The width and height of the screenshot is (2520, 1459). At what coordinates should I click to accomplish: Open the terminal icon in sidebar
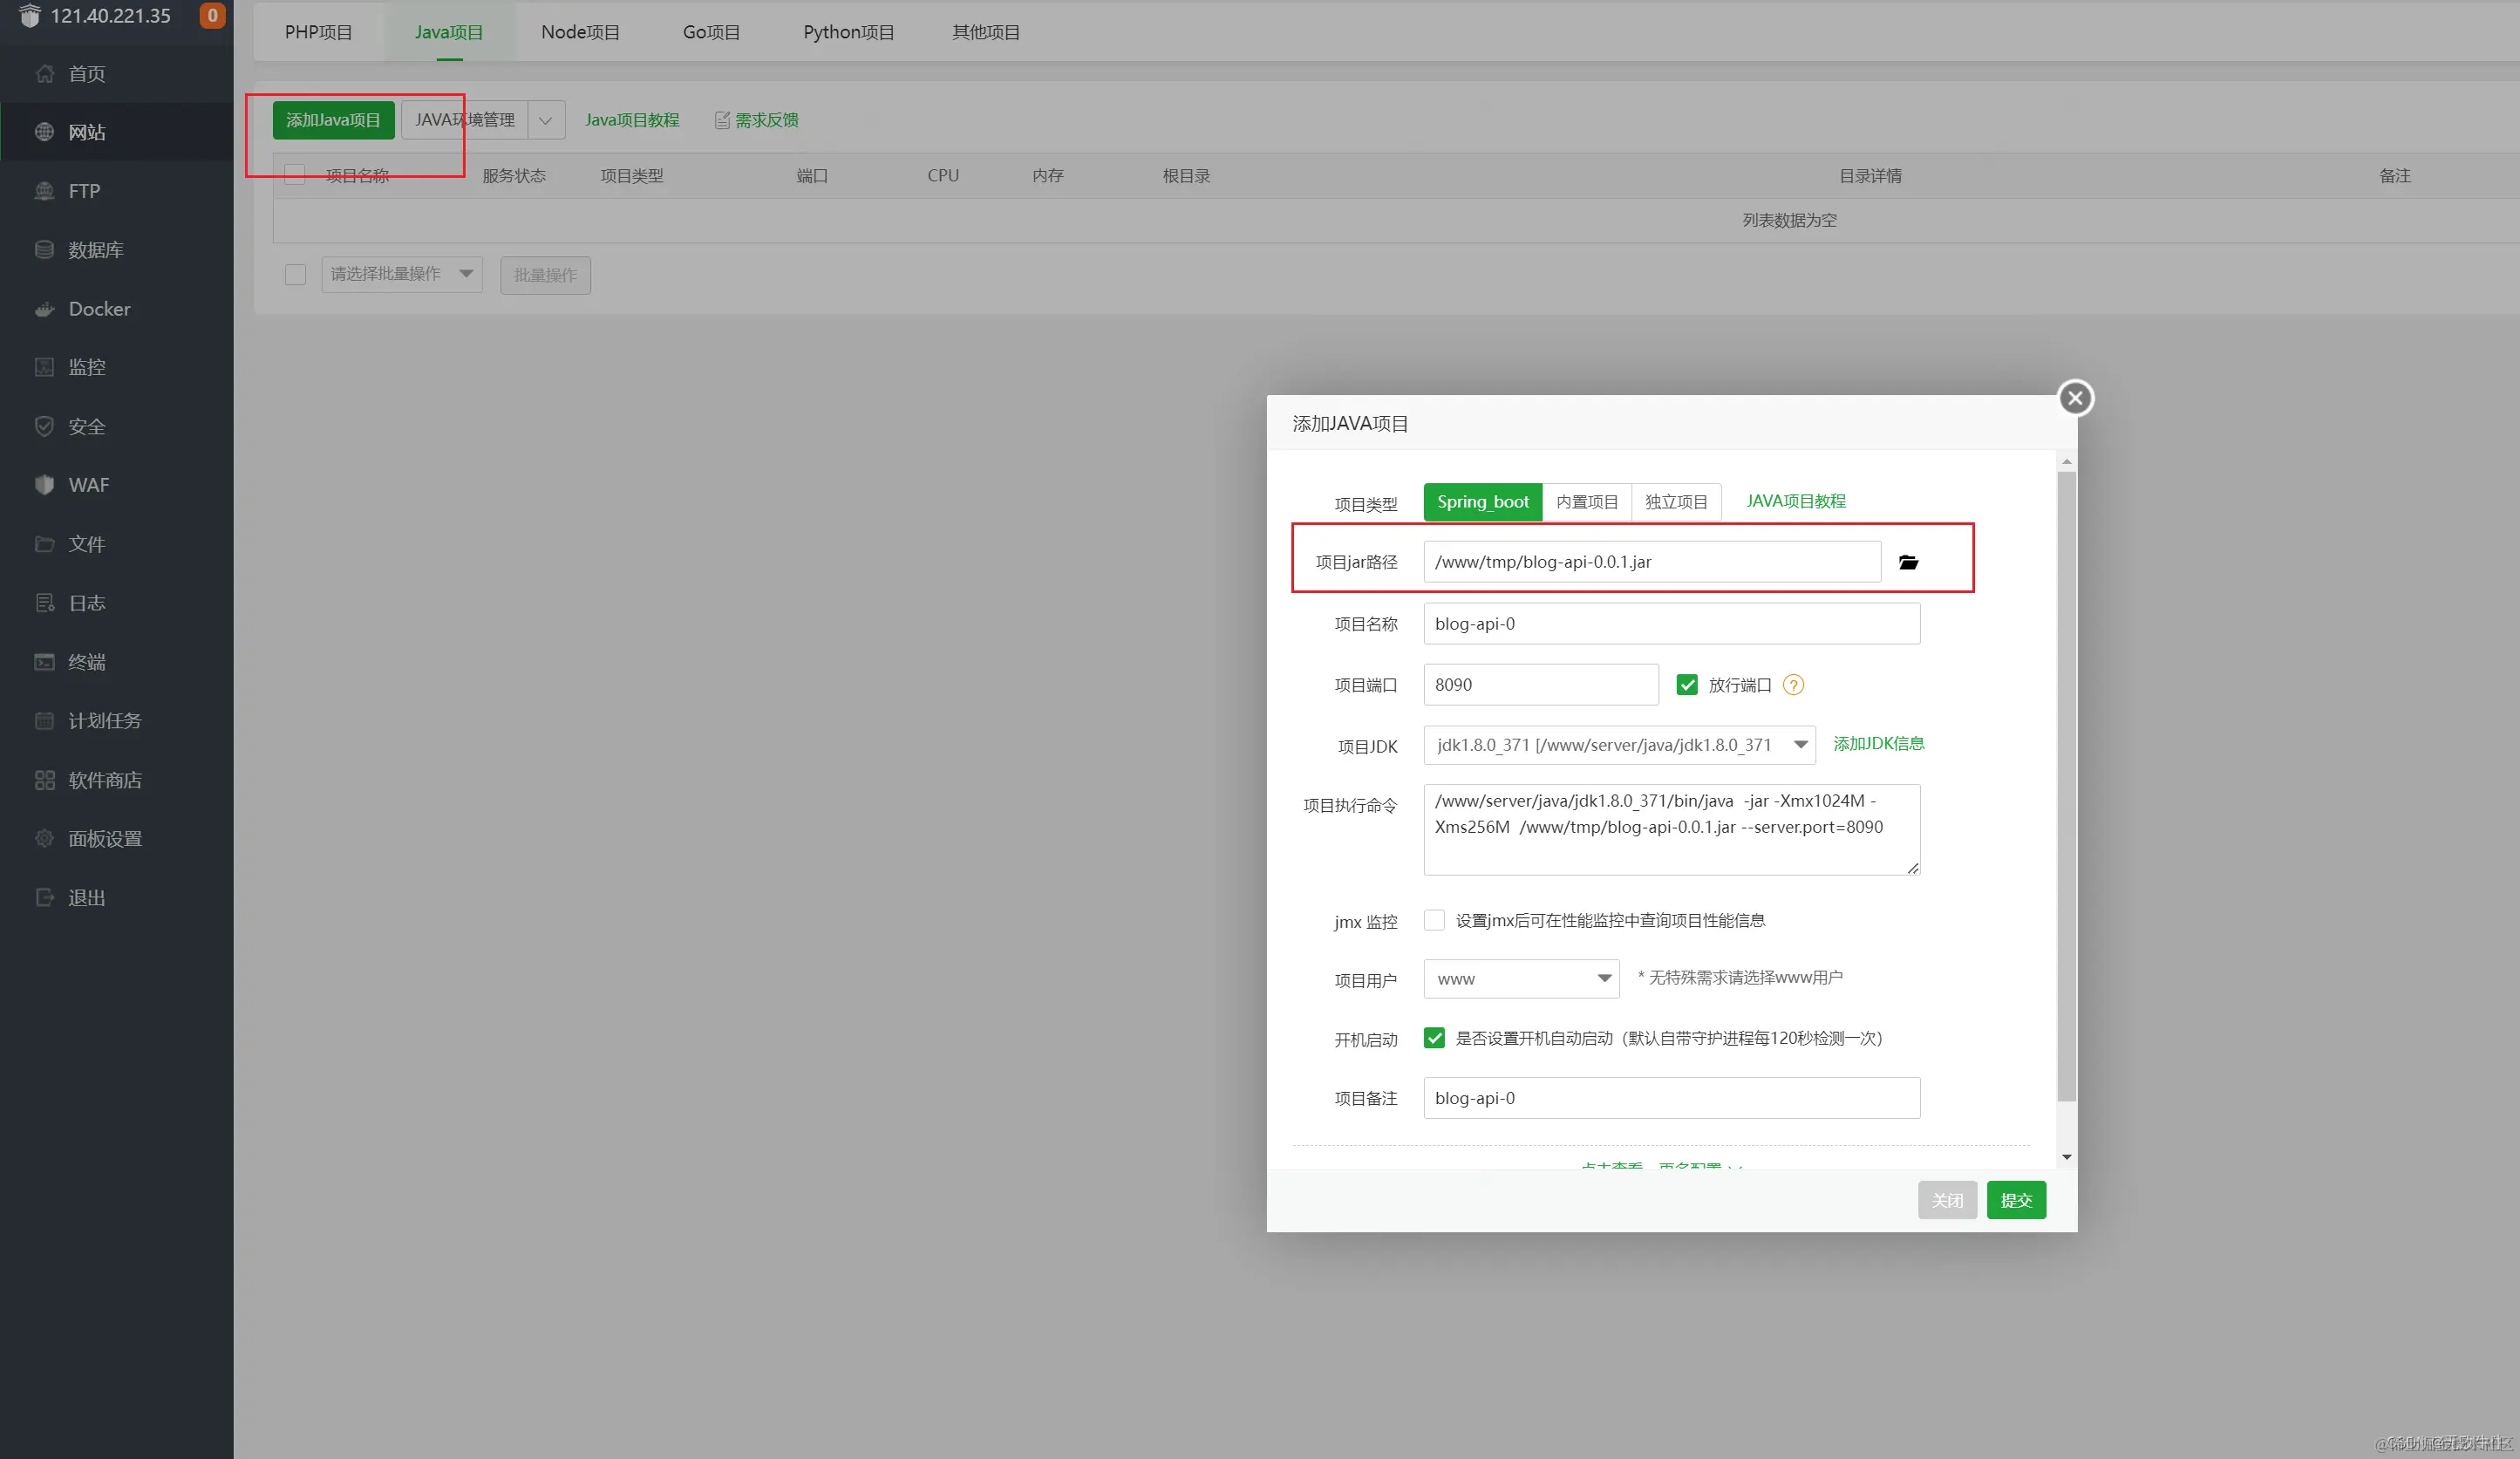coord(44,662)
